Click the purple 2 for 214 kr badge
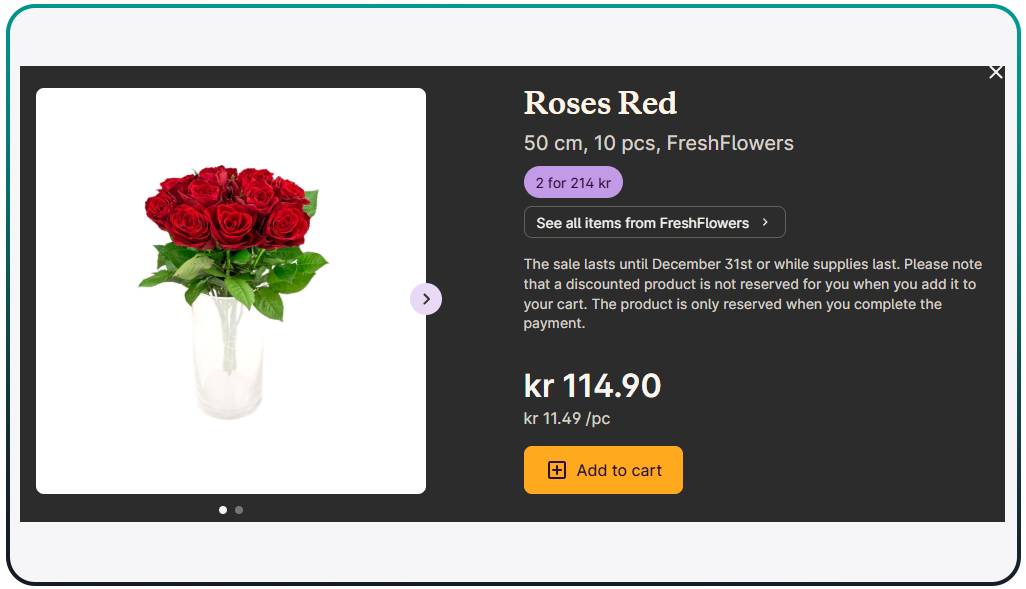The image size is (1026, 589). [573, 183]
